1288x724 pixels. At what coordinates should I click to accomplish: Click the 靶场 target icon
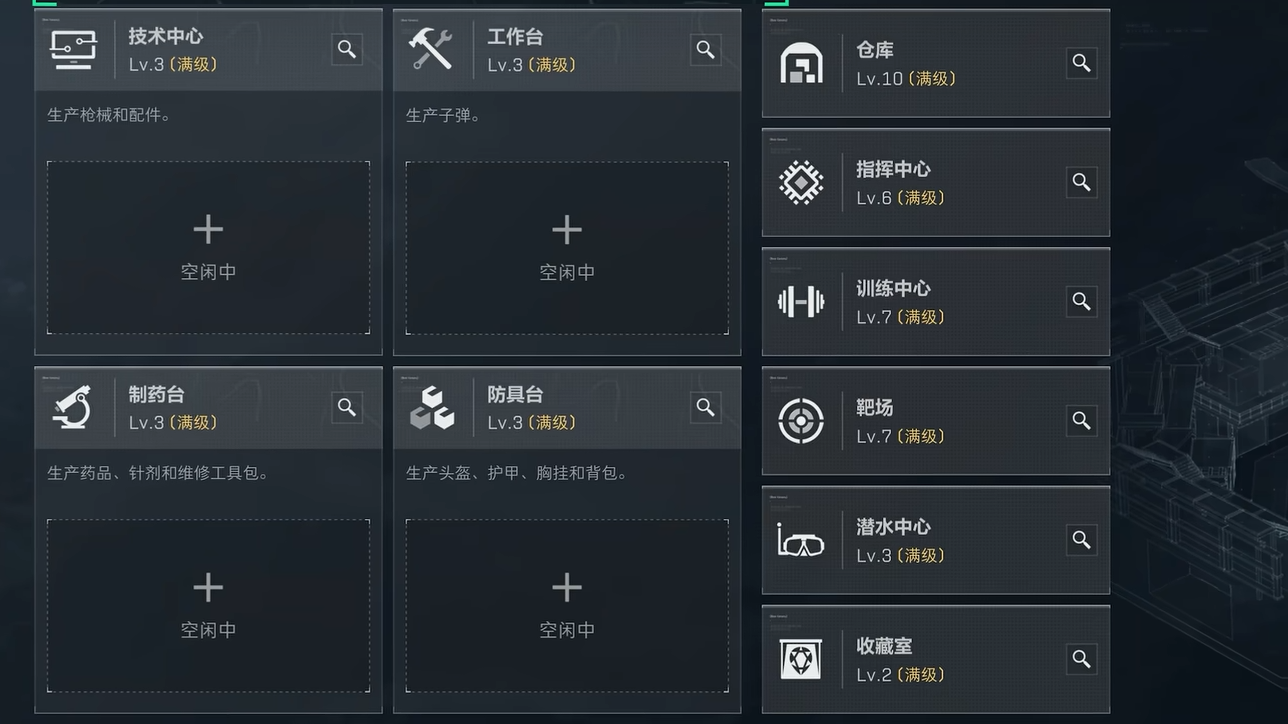pyautogui.click(x=801, y=421)
